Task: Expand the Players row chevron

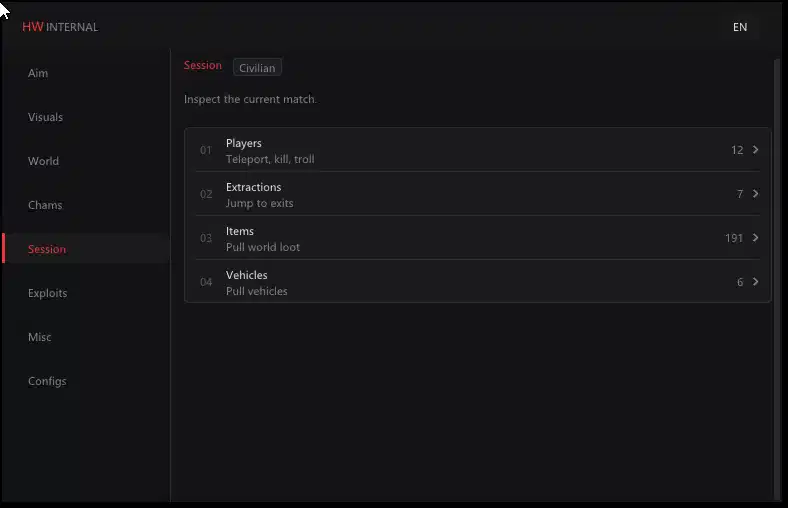Action: point(755,150)
